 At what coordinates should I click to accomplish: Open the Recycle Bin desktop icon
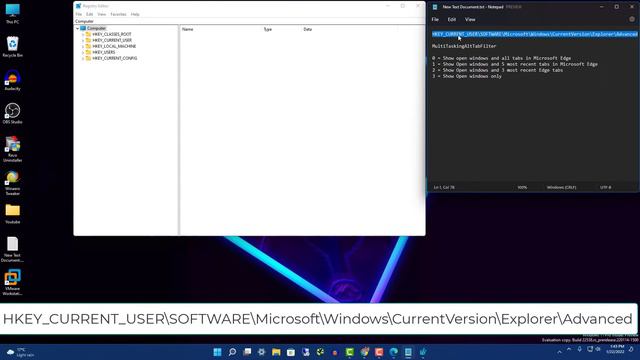(12, 47)
